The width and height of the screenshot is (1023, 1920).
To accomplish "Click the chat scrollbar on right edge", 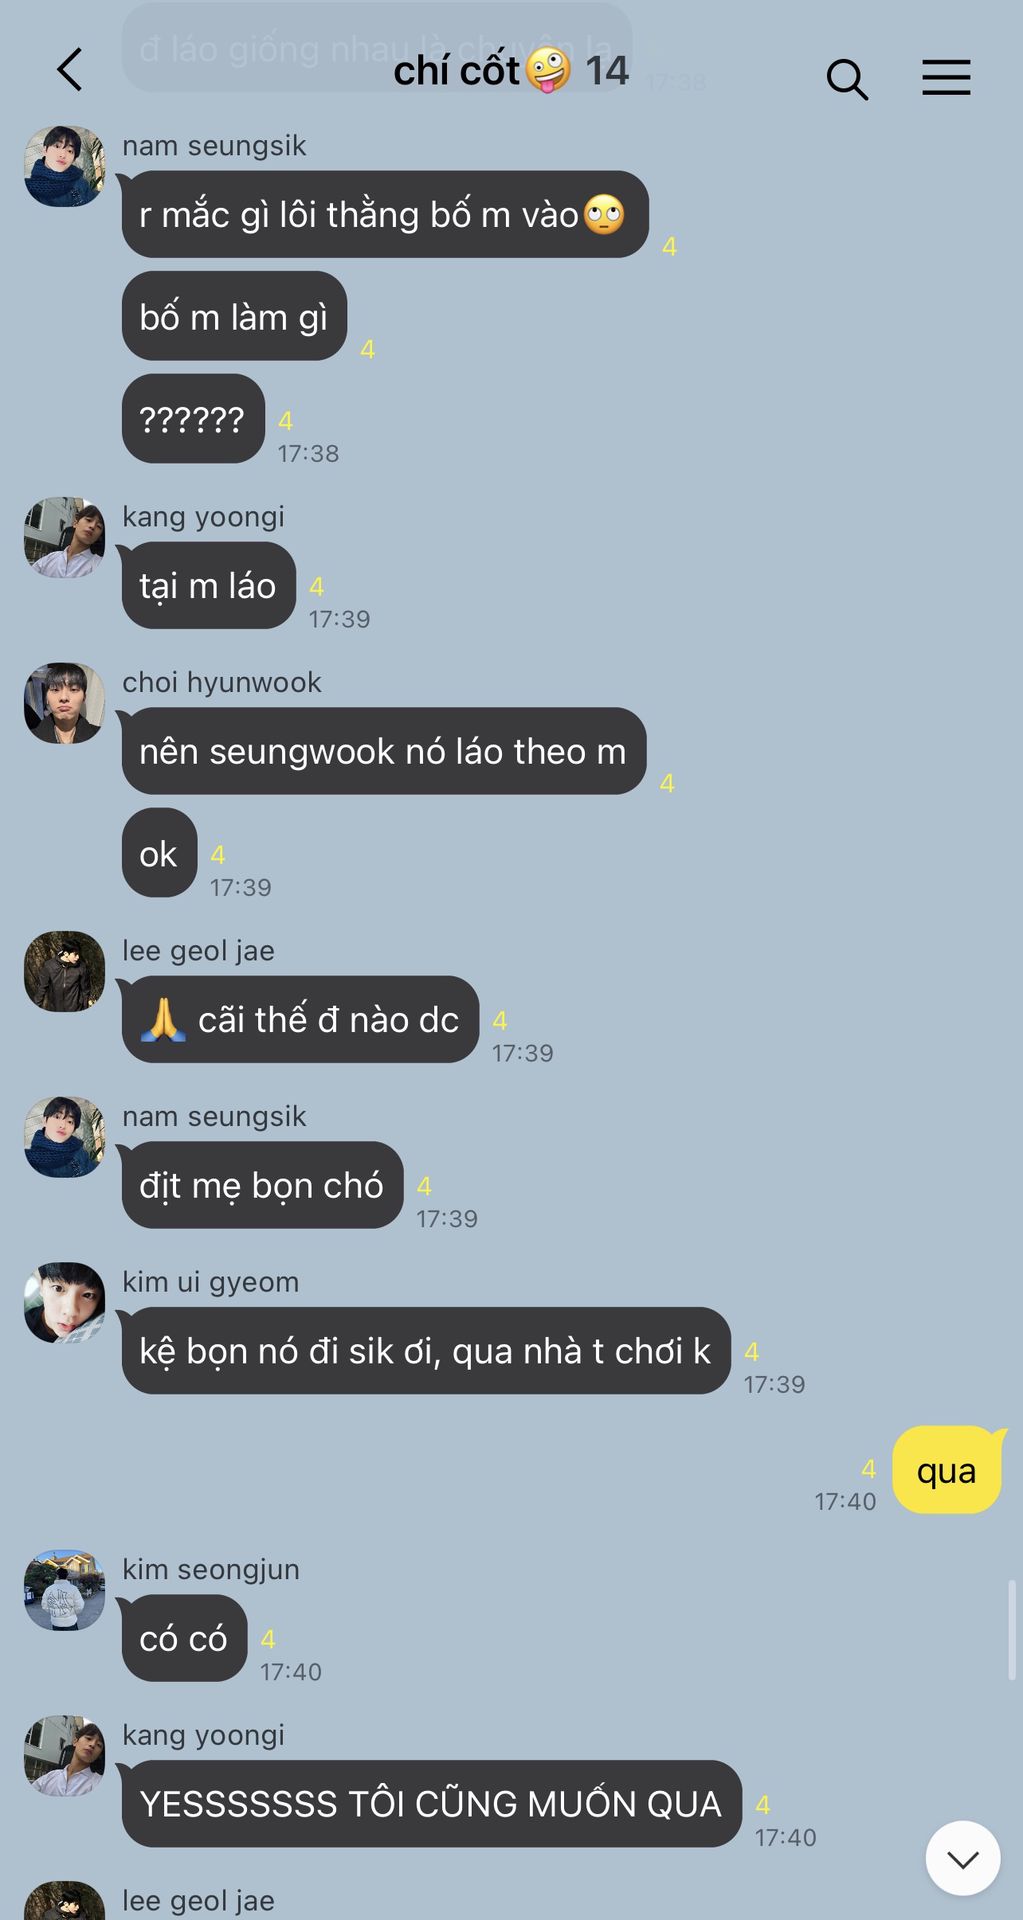I will (1012, 1630).
